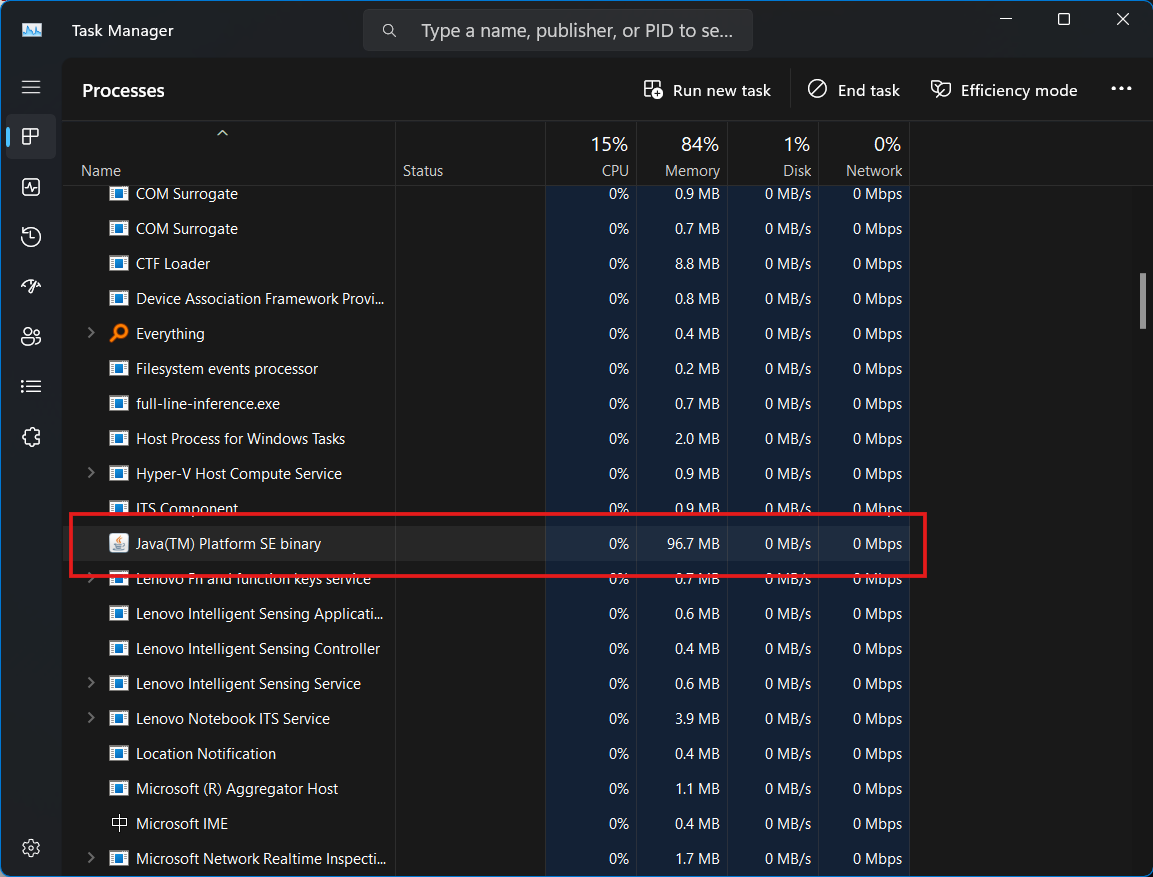Sort processes by Disk column

coord(774,154)
